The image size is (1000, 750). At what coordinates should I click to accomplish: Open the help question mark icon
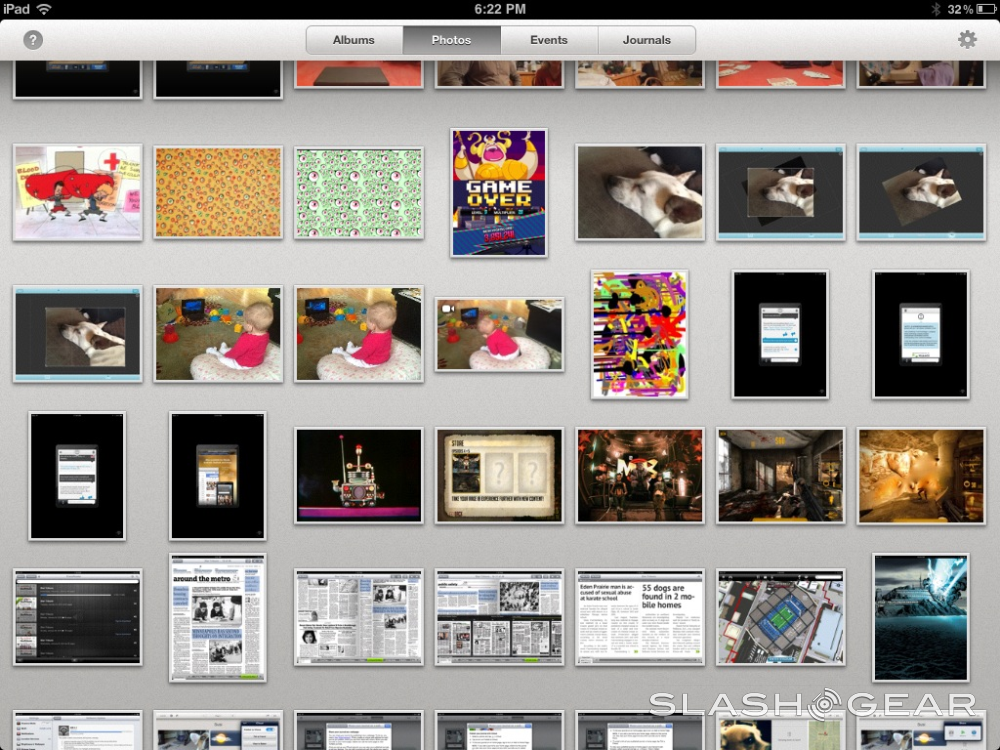tap(33, 40)
